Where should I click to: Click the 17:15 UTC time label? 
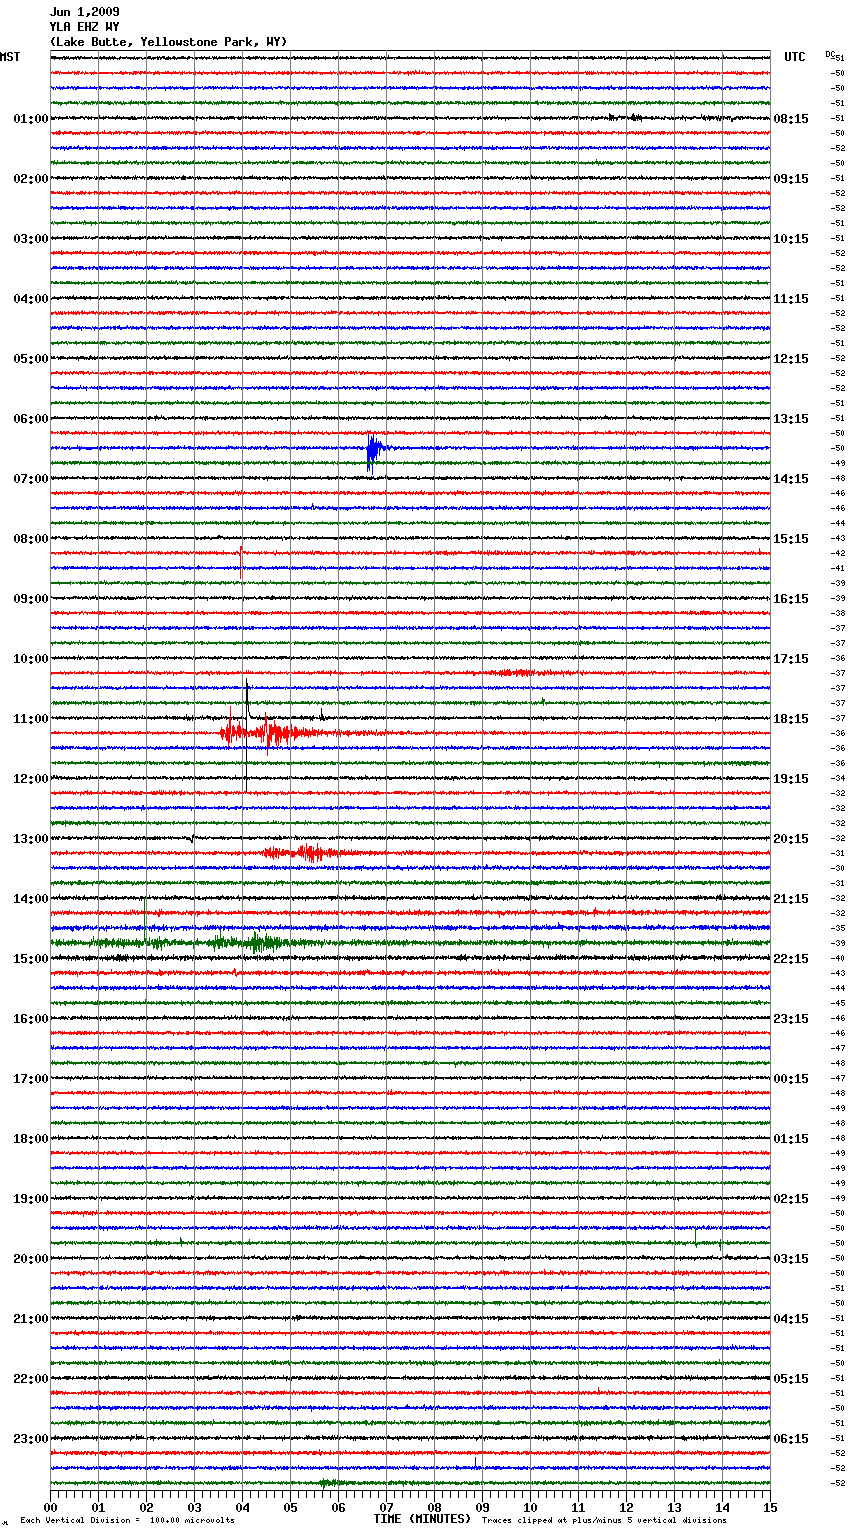point(791,659)
